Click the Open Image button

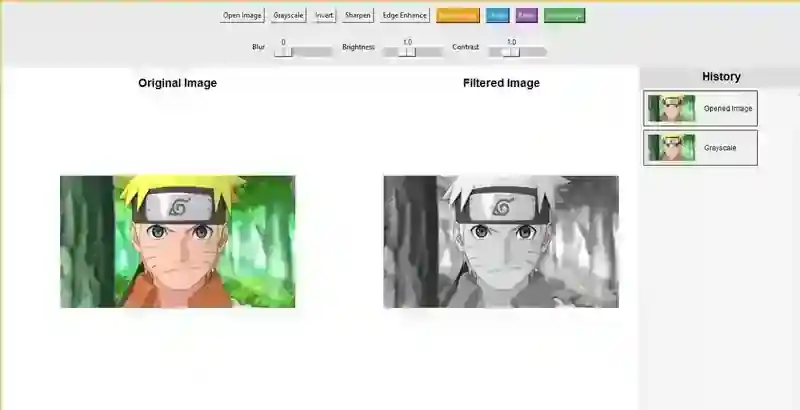point(242,15)
